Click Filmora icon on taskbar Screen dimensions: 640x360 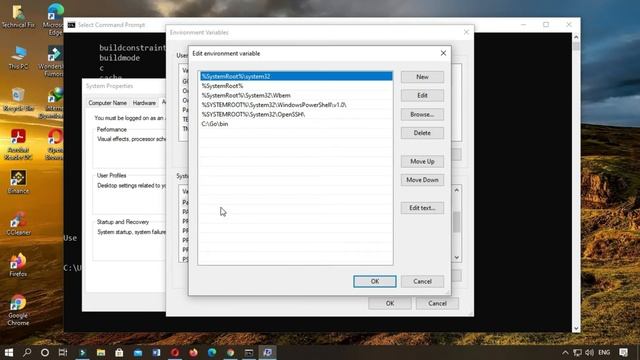[82, 352]
